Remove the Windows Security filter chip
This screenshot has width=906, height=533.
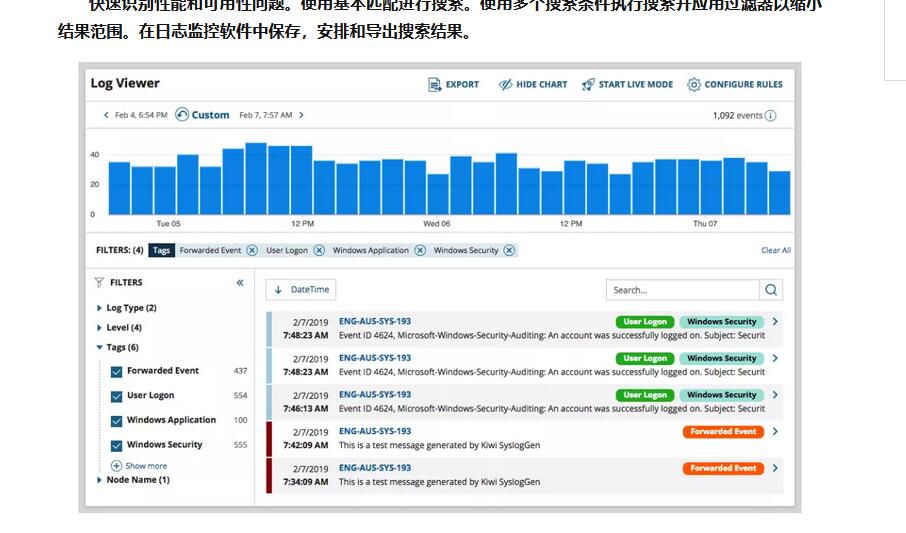[x=509, y=250]
